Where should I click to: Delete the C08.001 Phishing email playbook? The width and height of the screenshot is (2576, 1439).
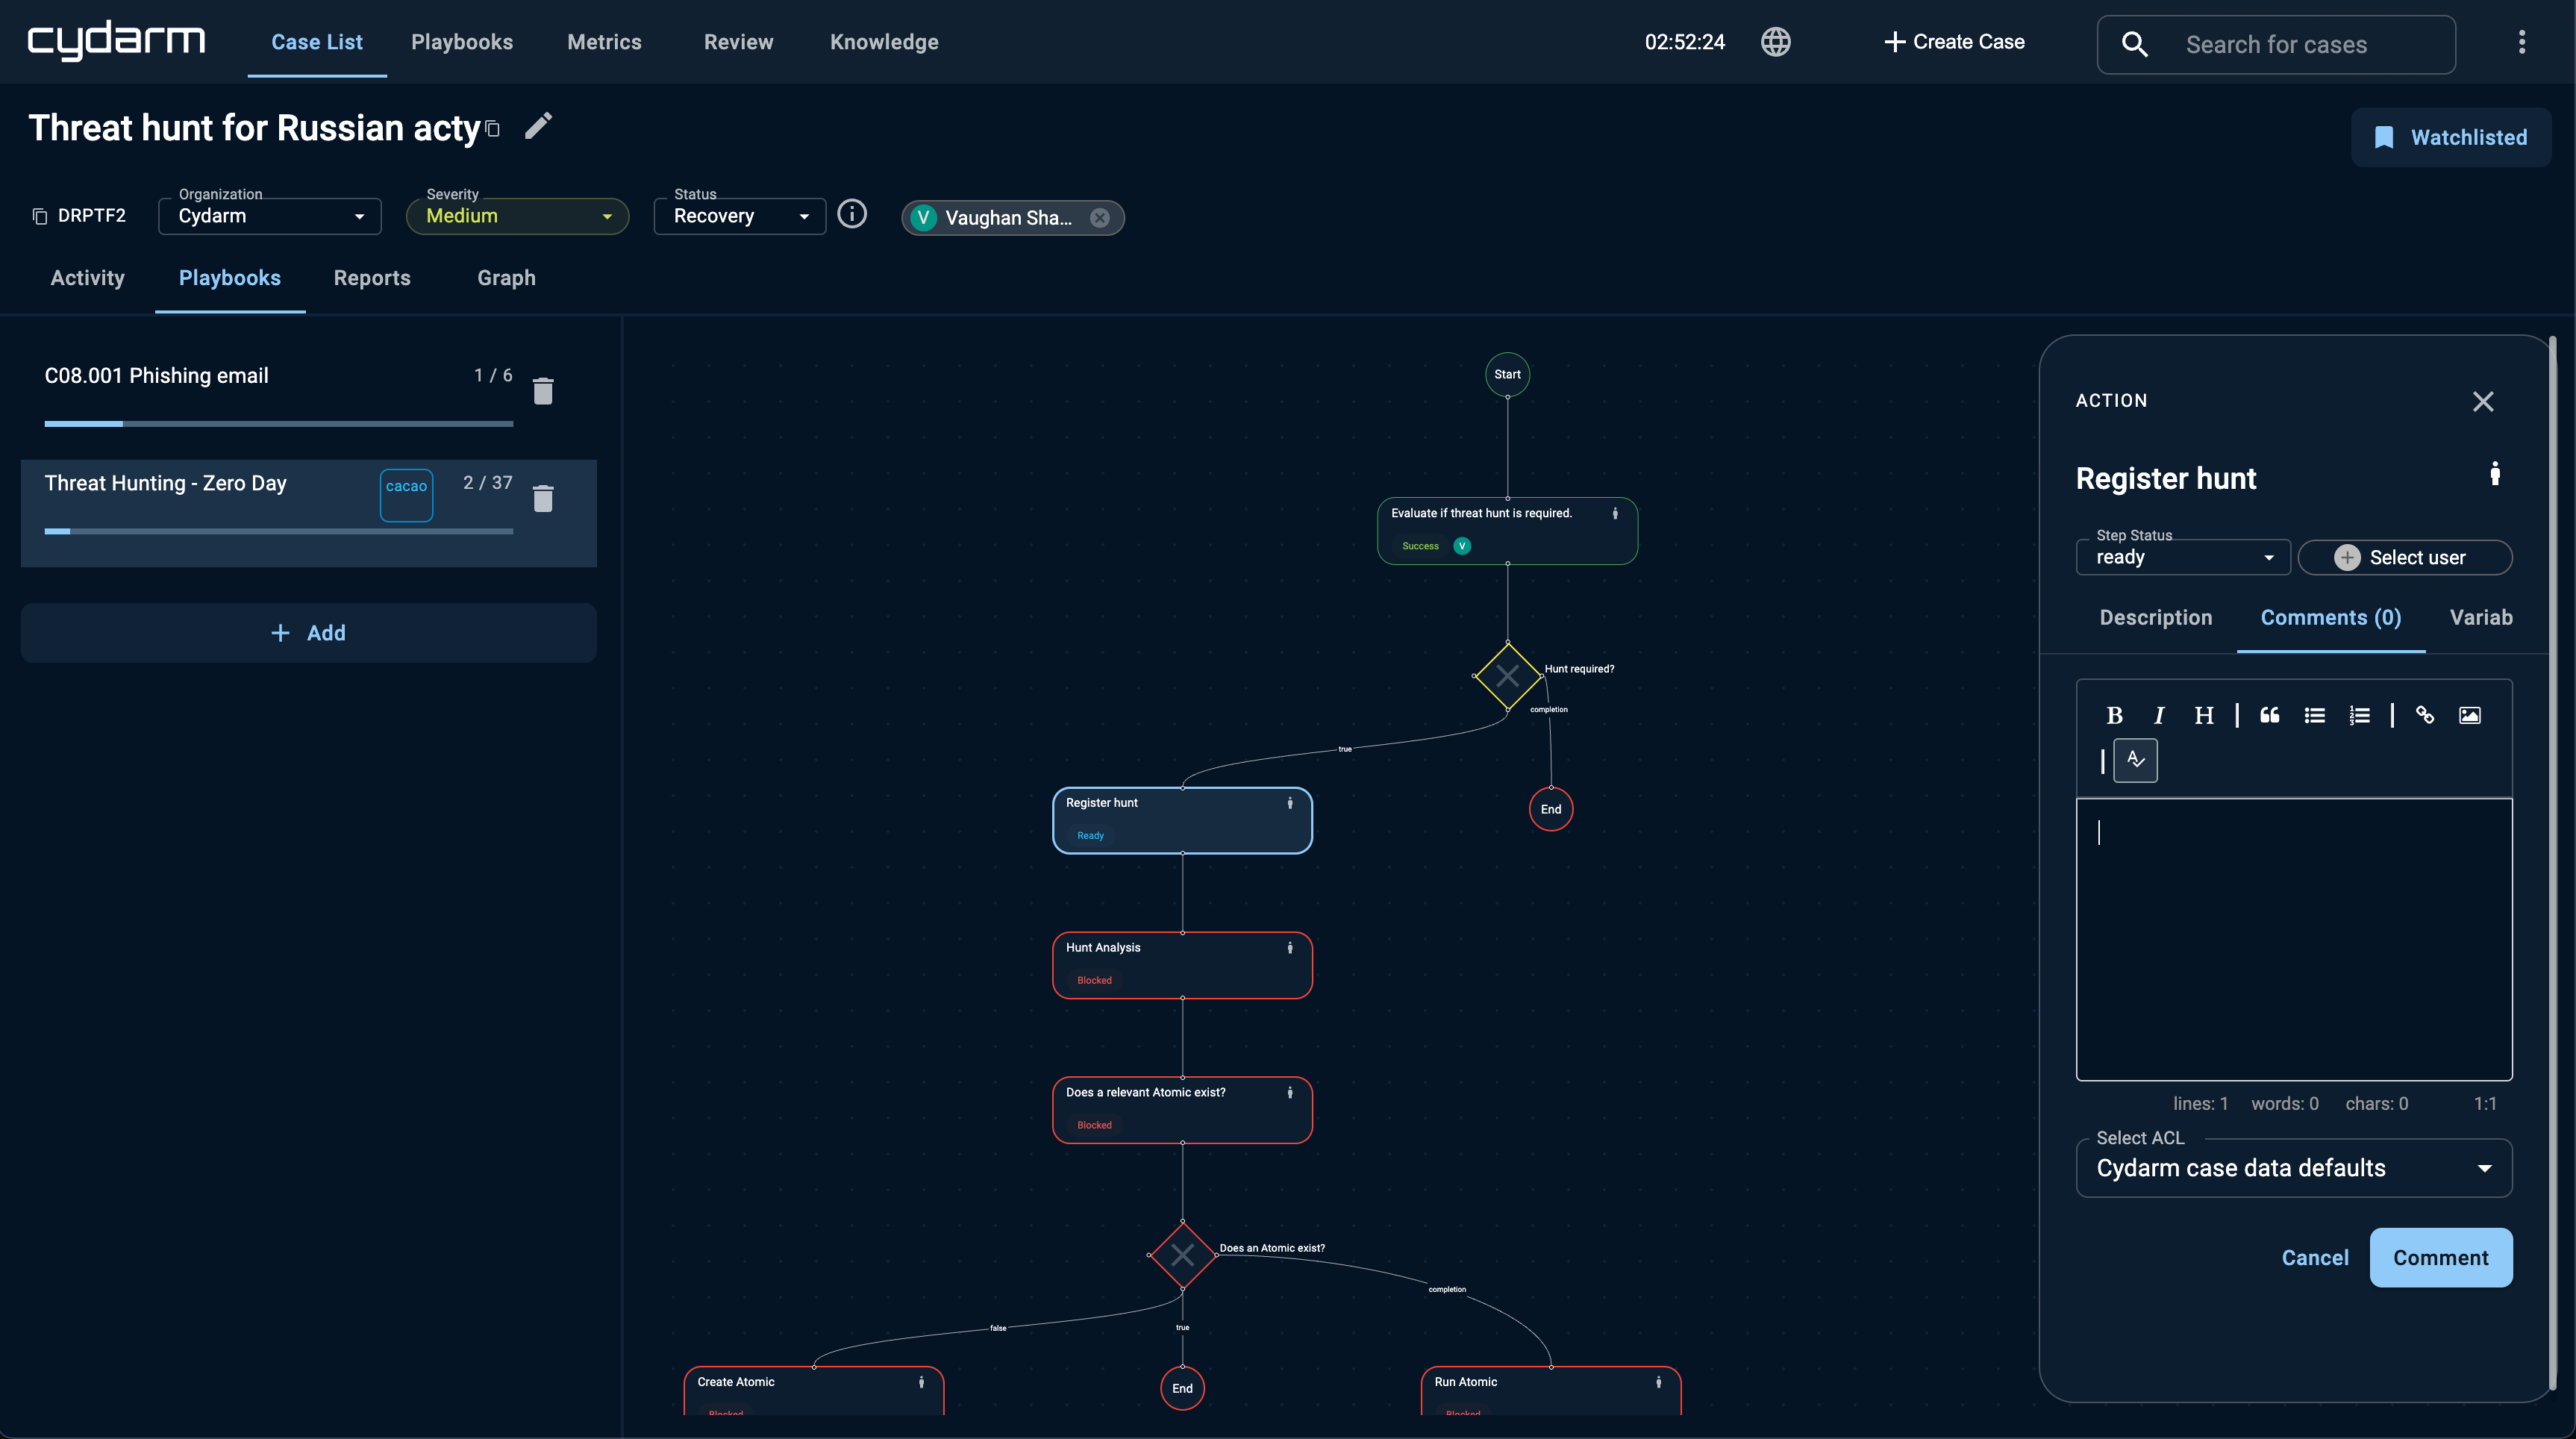coord(543,391)
